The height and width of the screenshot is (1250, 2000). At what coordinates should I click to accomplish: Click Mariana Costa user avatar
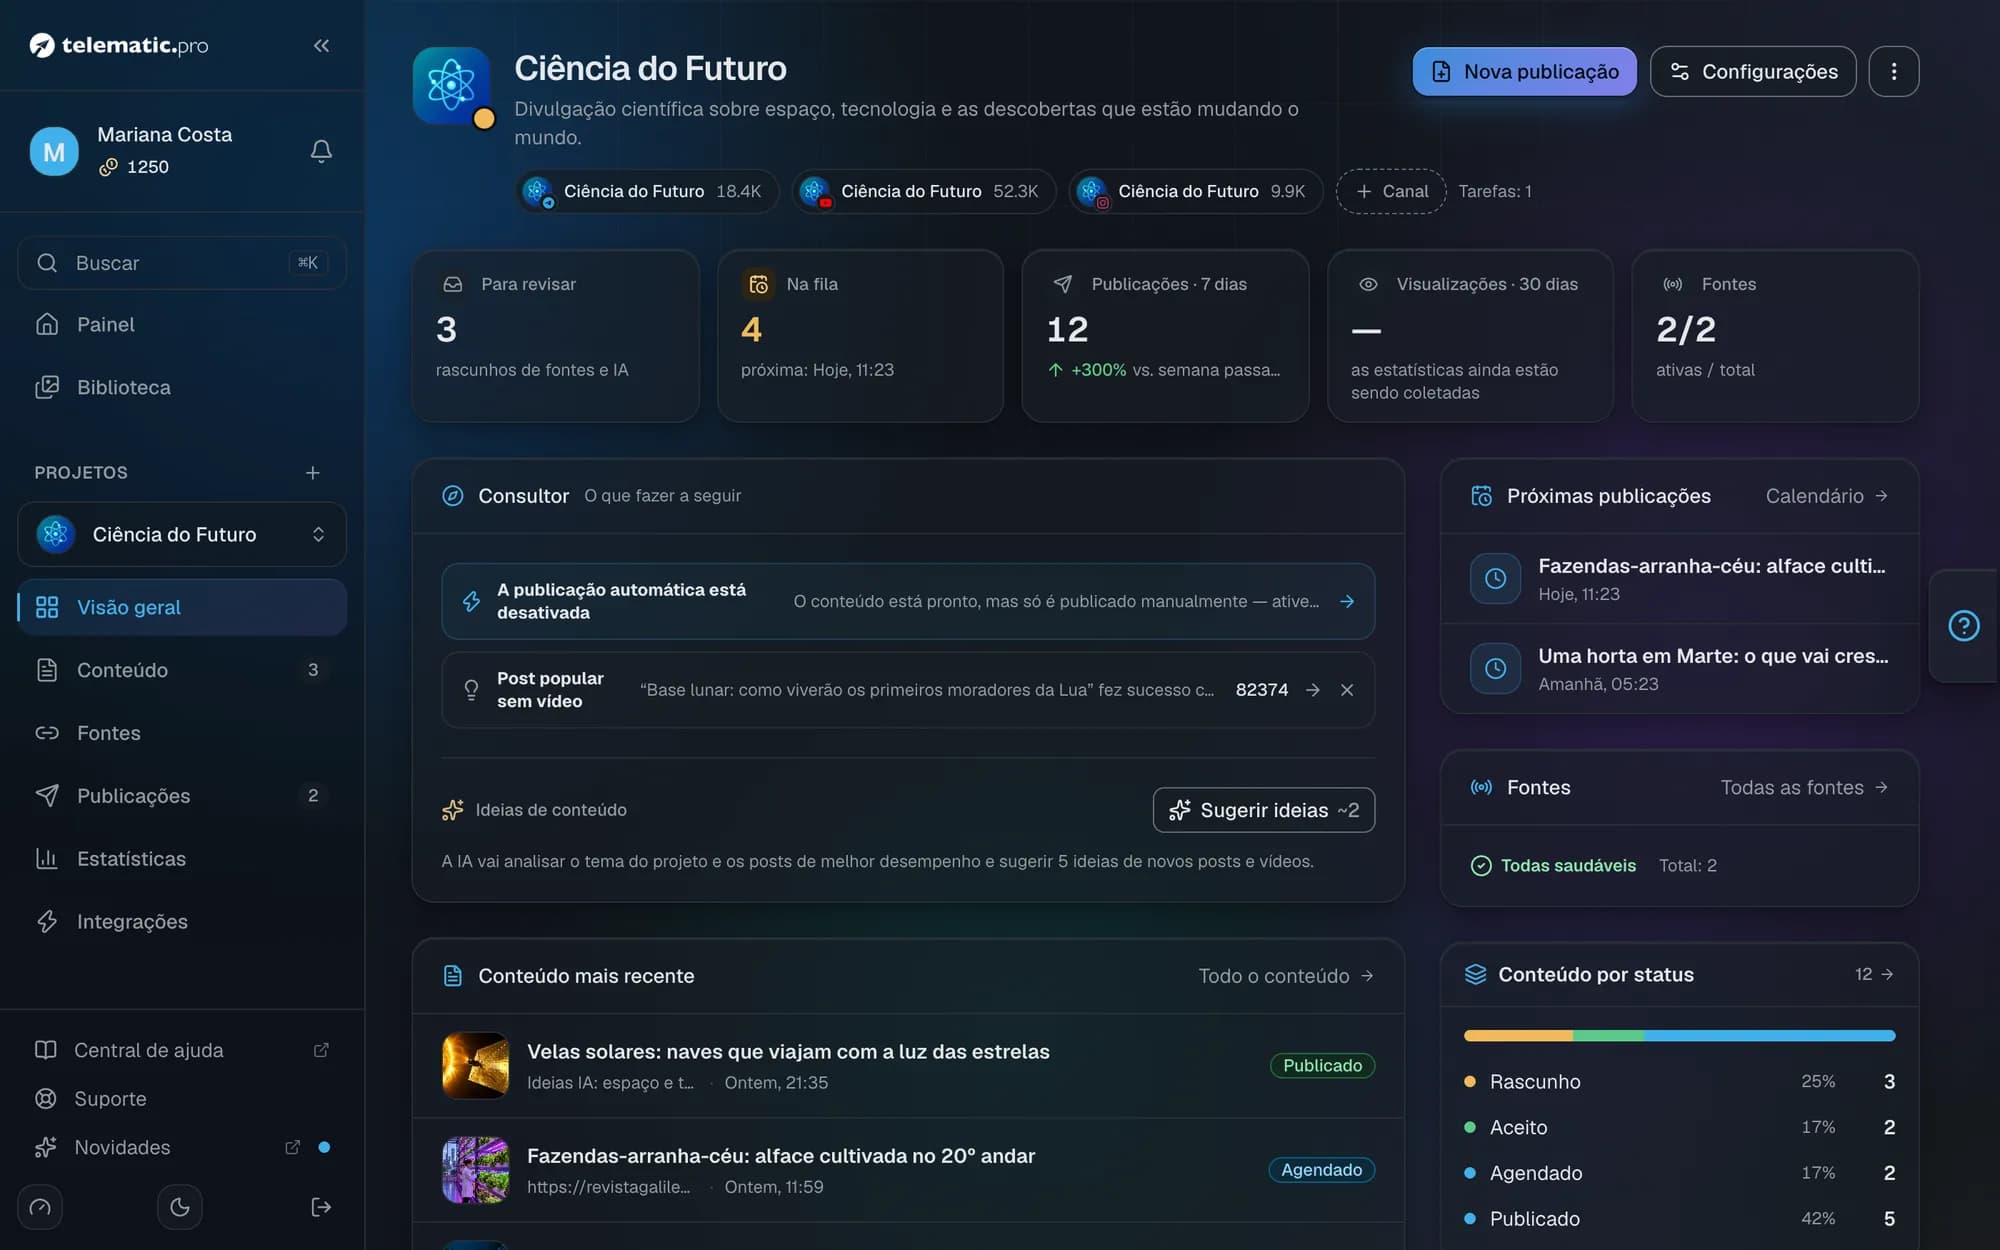pyautogui.click(x=54, y=151)
